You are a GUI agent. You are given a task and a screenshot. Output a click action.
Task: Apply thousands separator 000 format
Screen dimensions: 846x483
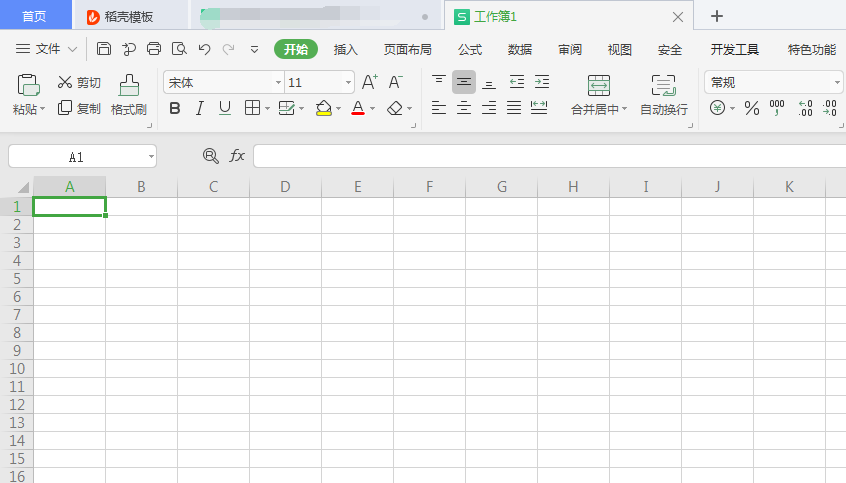click(777, 108)
